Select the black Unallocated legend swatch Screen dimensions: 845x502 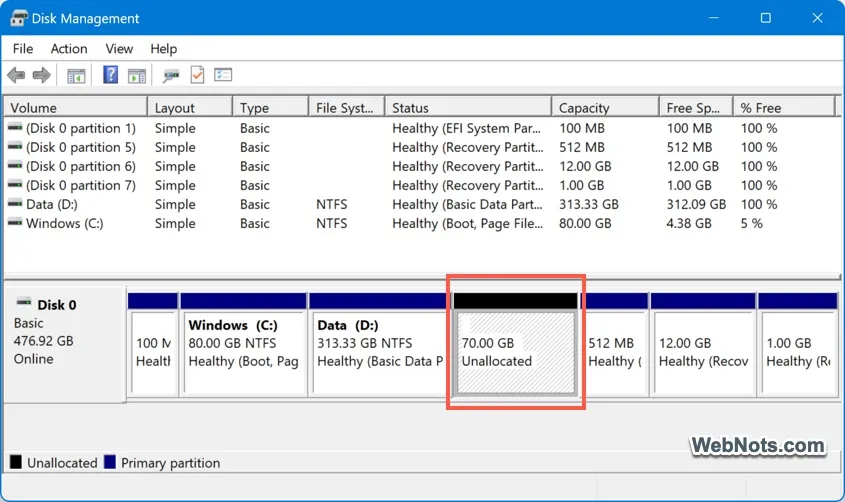[x=16, y=462]
